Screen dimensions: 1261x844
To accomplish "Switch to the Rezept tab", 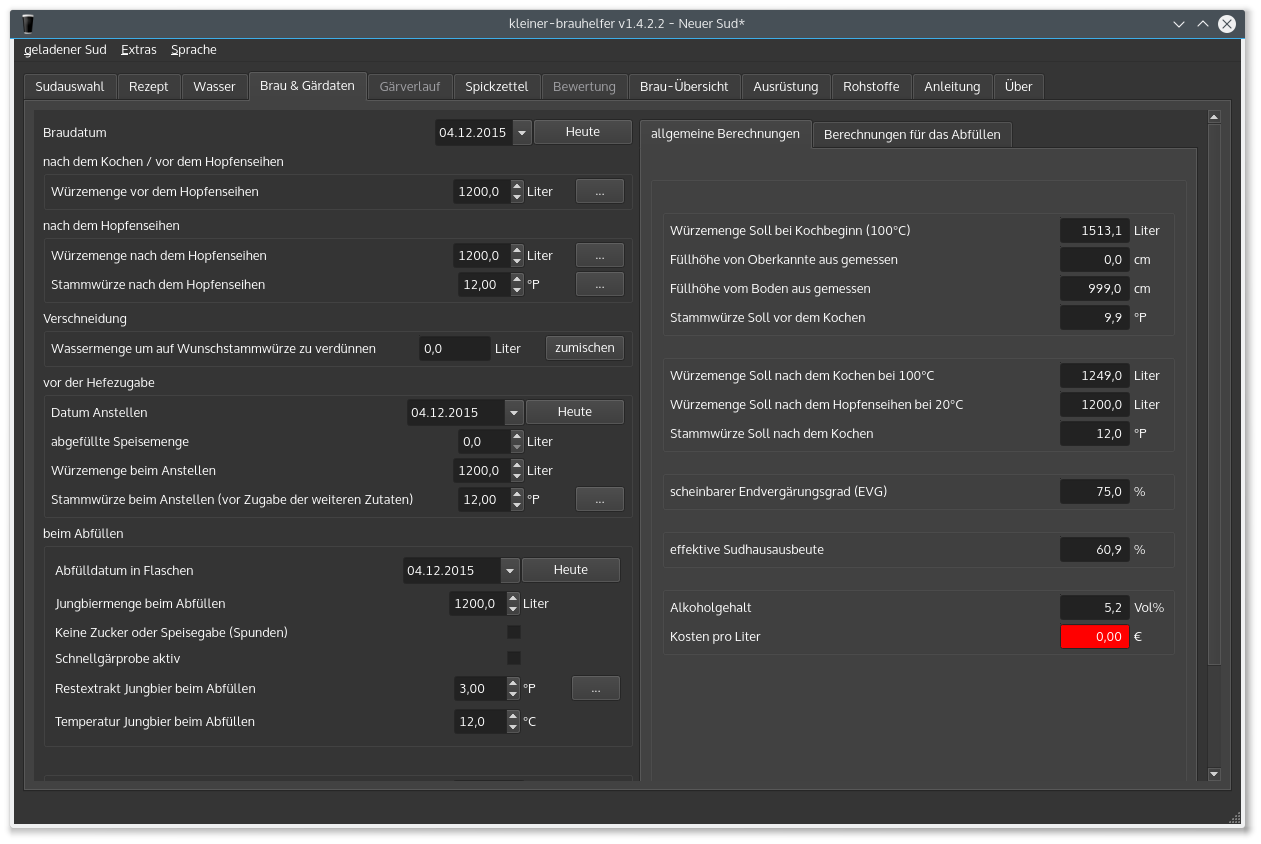I will 149,87.
